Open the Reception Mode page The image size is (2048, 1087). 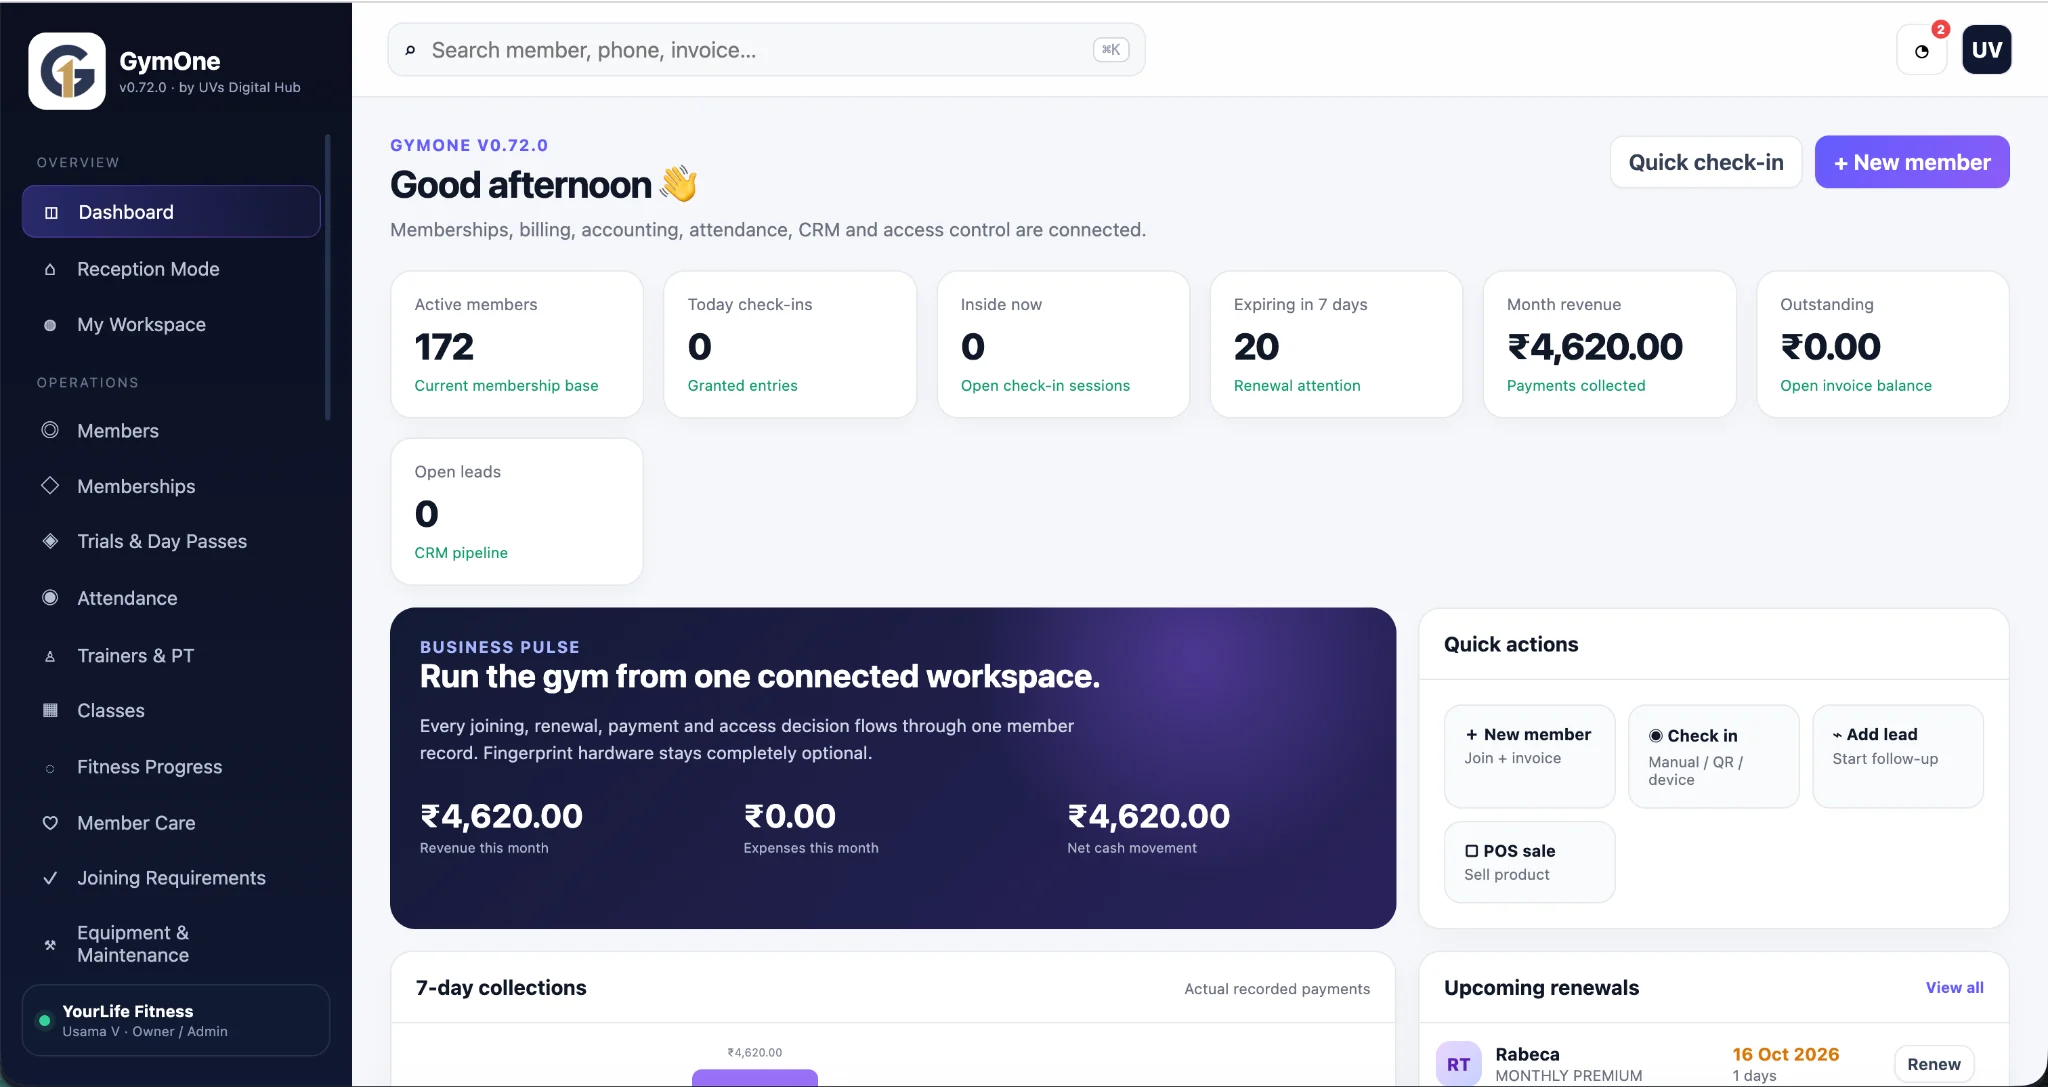171,269
